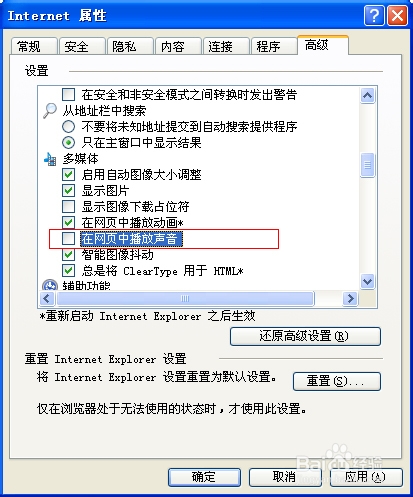The image size is (413, 497).
Task: Click the 还原高级设置(R) button
Action: (x=305, y=336)
